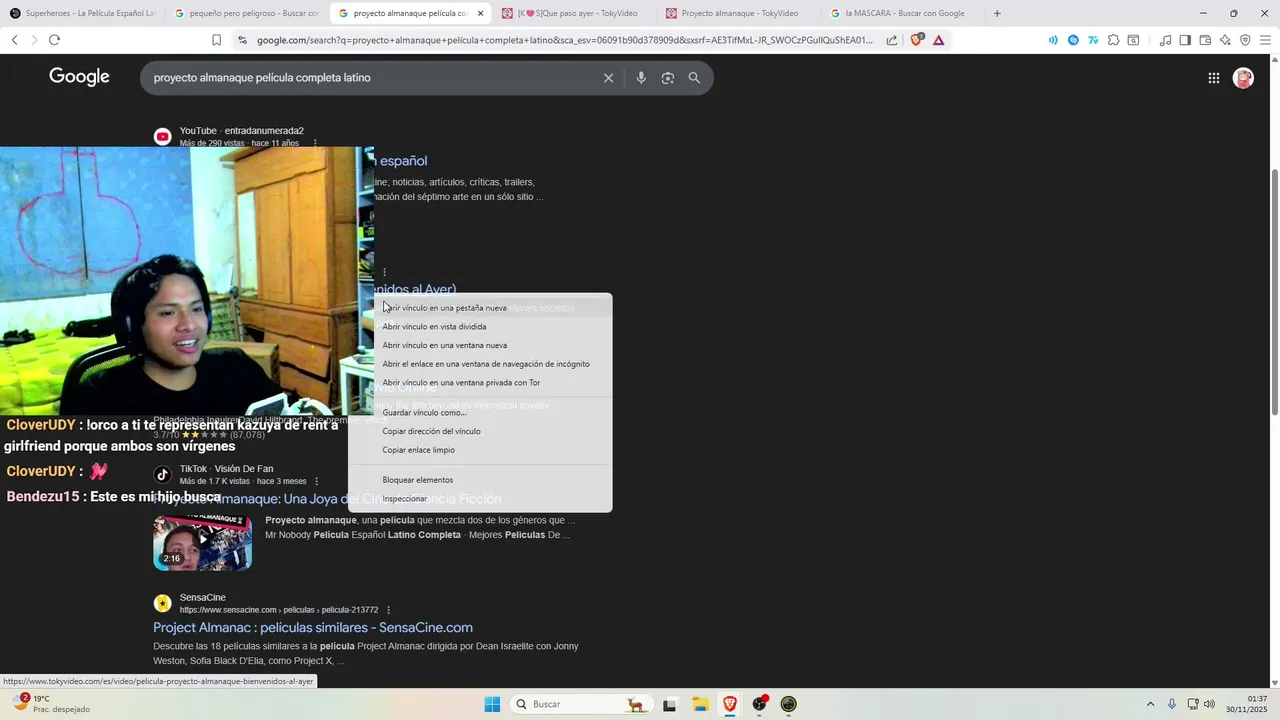Go back with the browser back arrow
Viewport: 1280px width, 720px height.
[15, 40]
